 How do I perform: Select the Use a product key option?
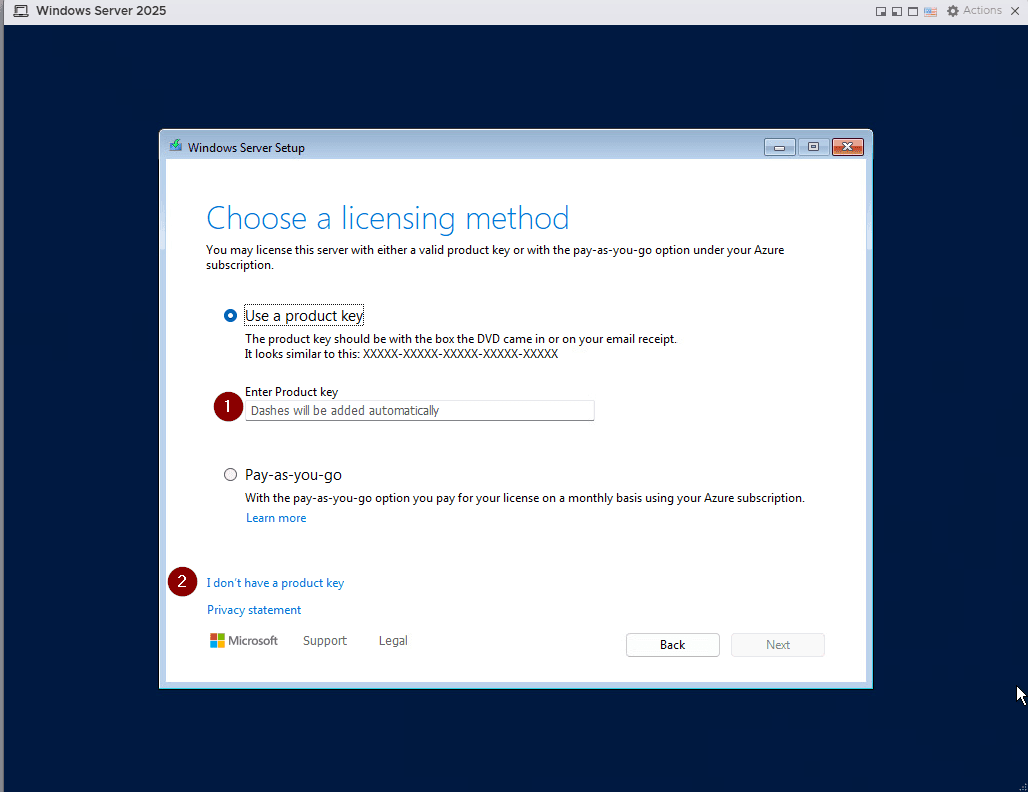[x=231, y=316]
